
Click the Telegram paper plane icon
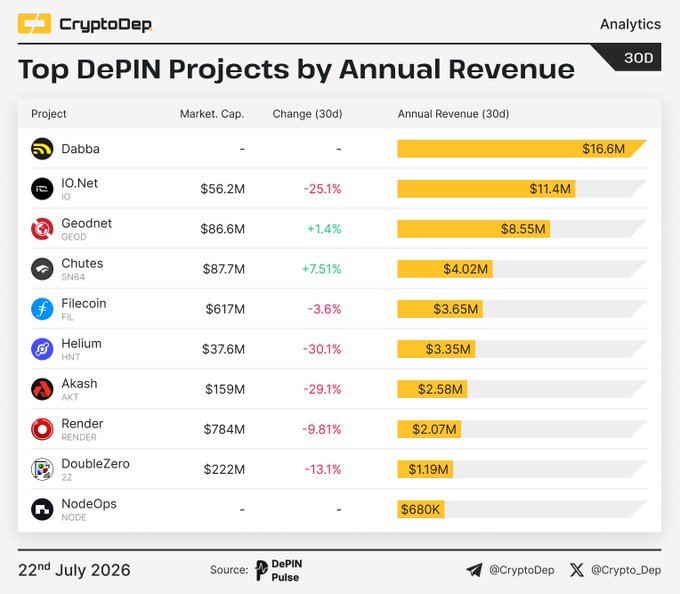[474, 570]
